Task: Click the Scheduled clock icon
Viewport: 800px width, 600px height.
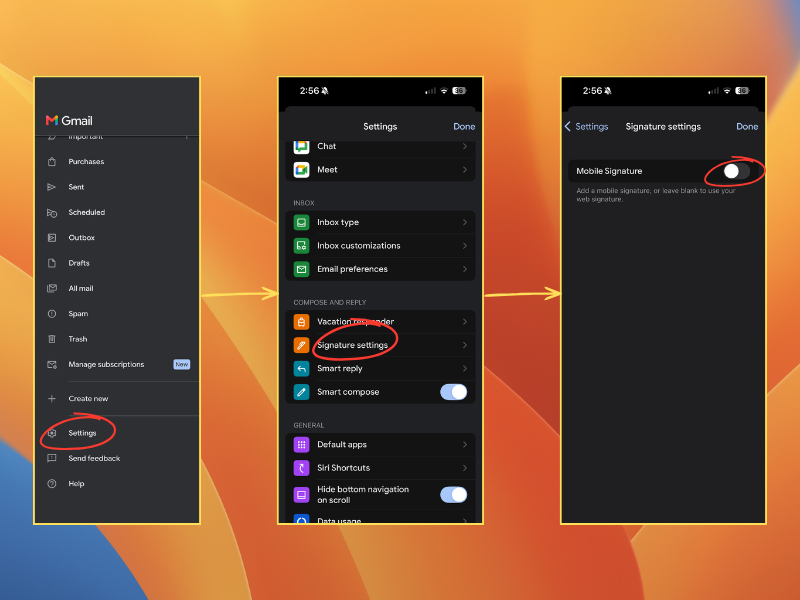Action: pos(52,213)
